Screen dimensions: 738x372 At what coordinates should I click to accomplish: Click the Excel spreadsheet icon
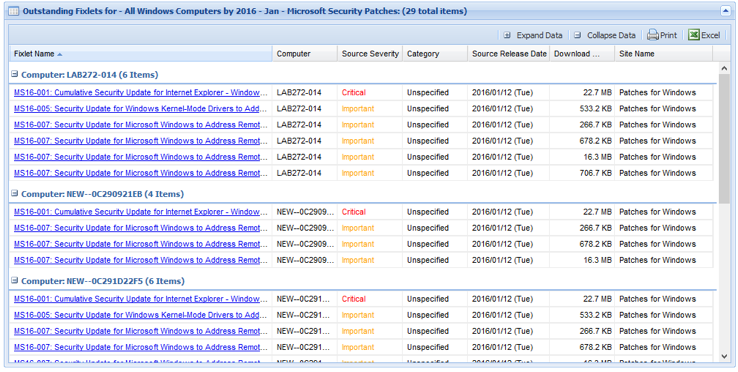click(694, 35)
